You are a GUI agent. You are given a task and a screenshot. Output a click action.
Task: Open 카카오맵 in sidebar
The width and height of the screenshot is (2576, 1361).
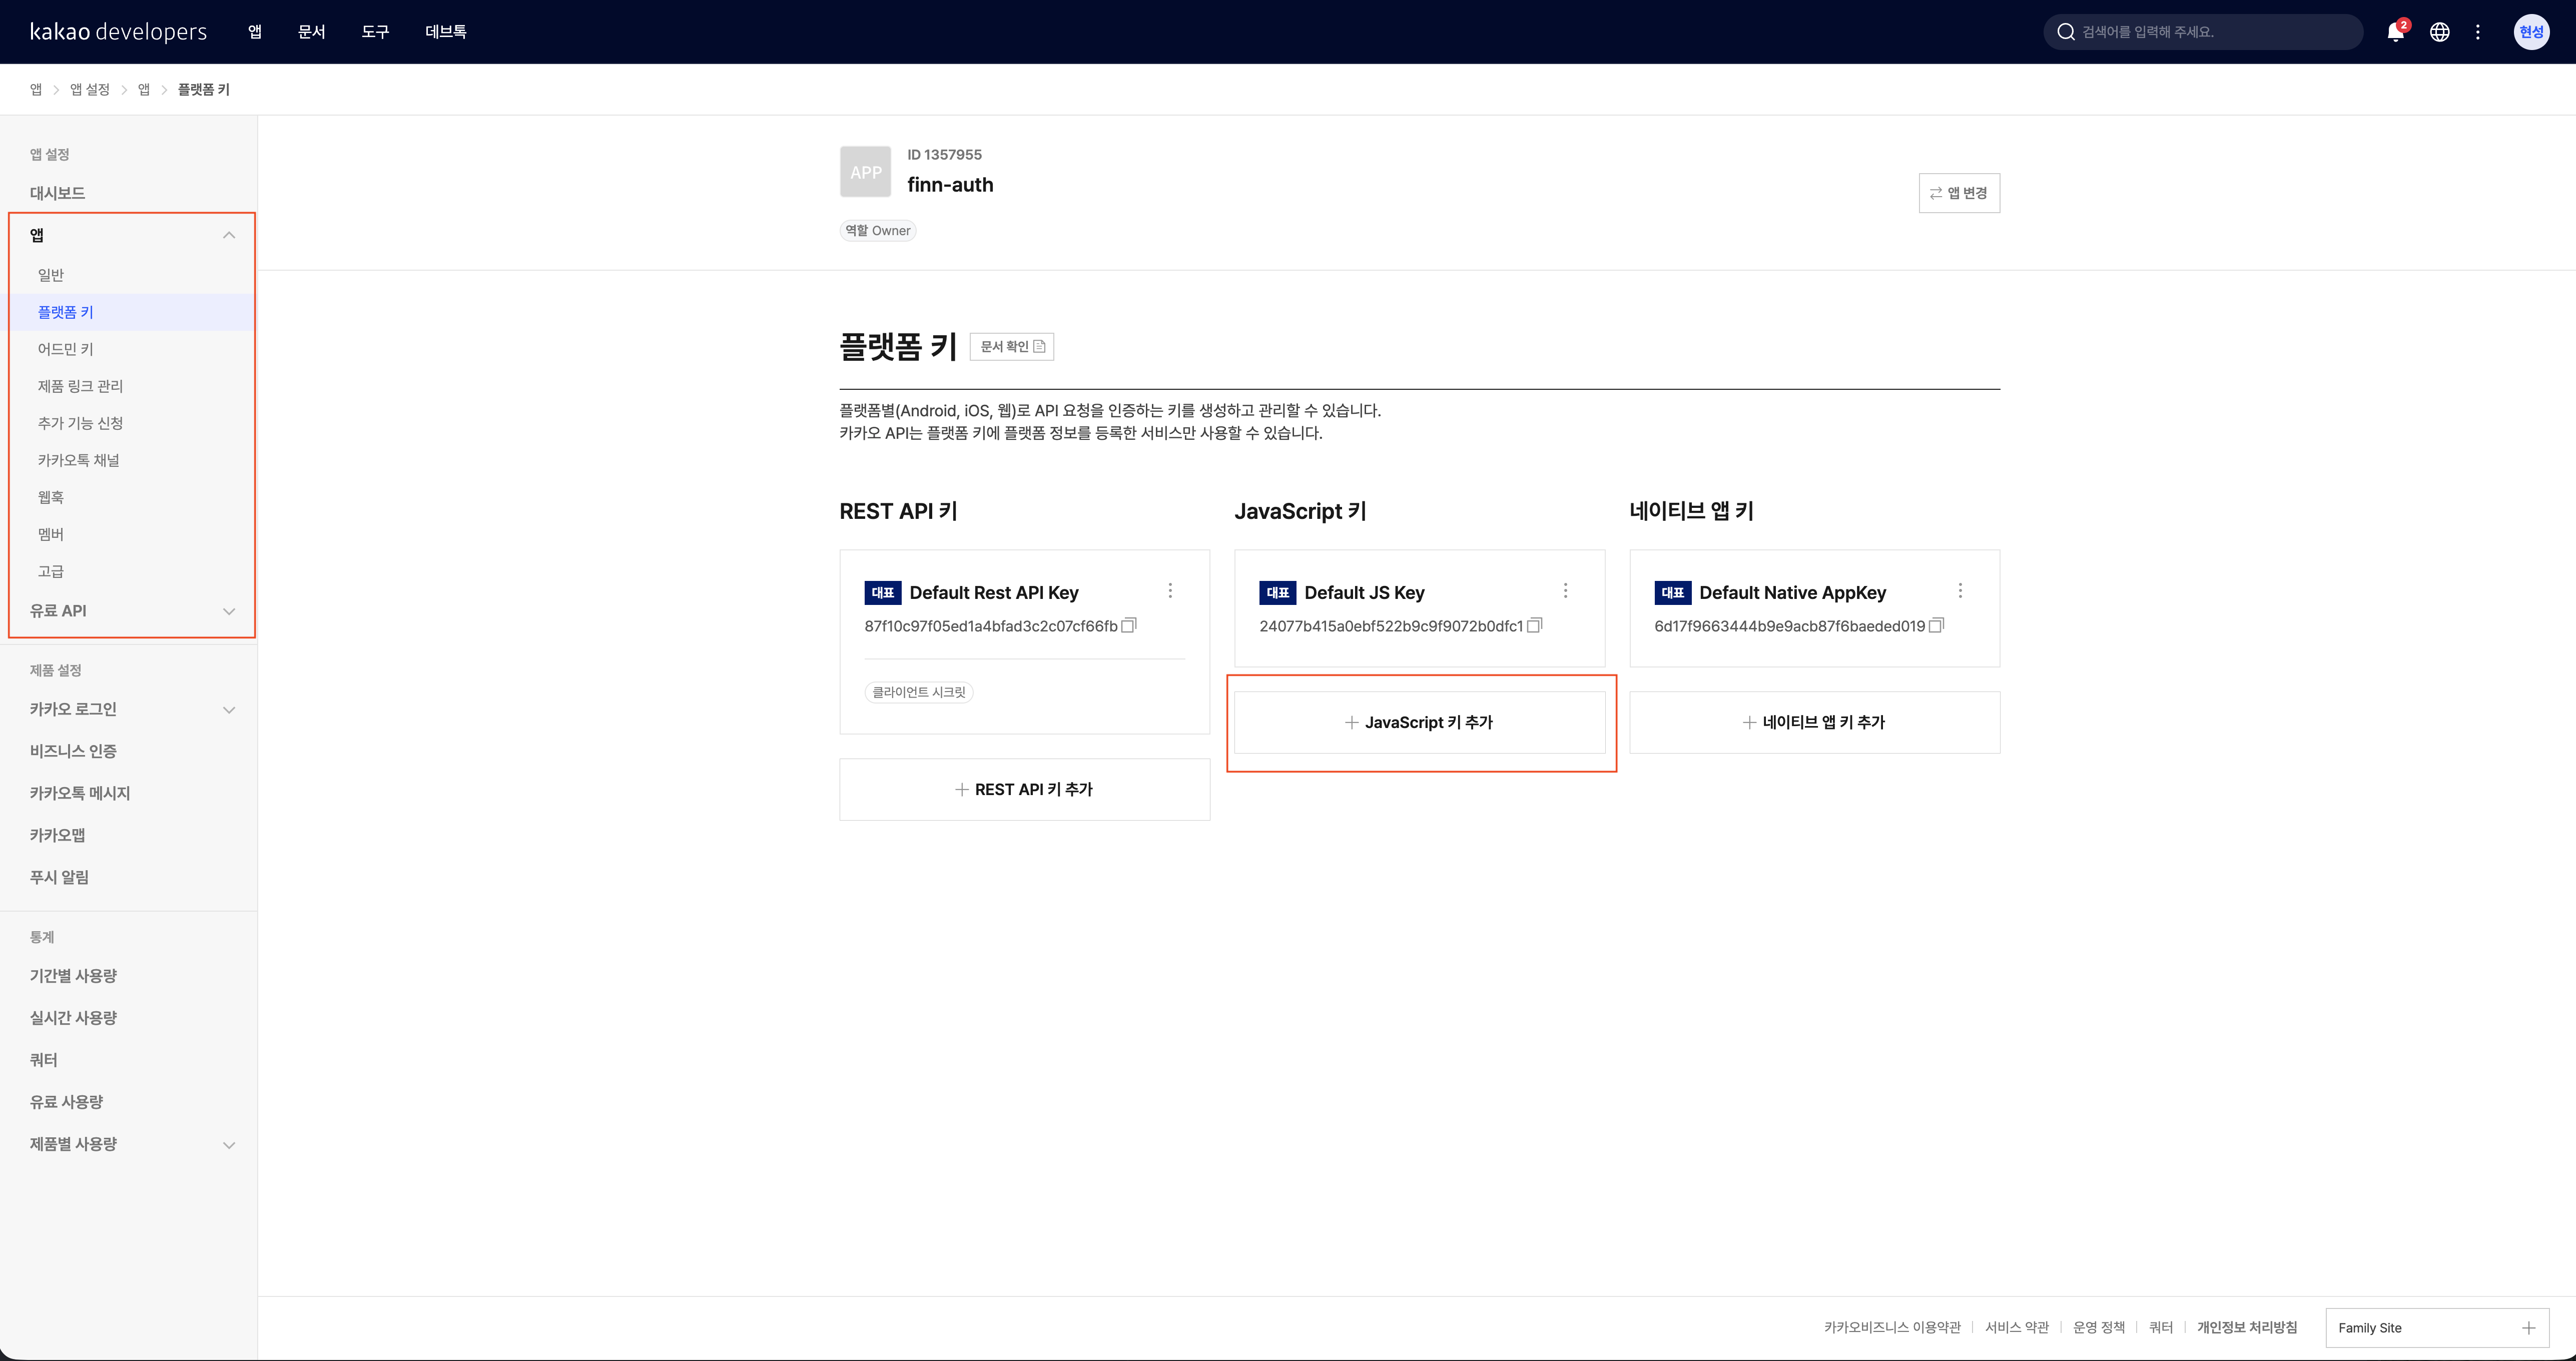pyautogui.click(x=57, y=835)
